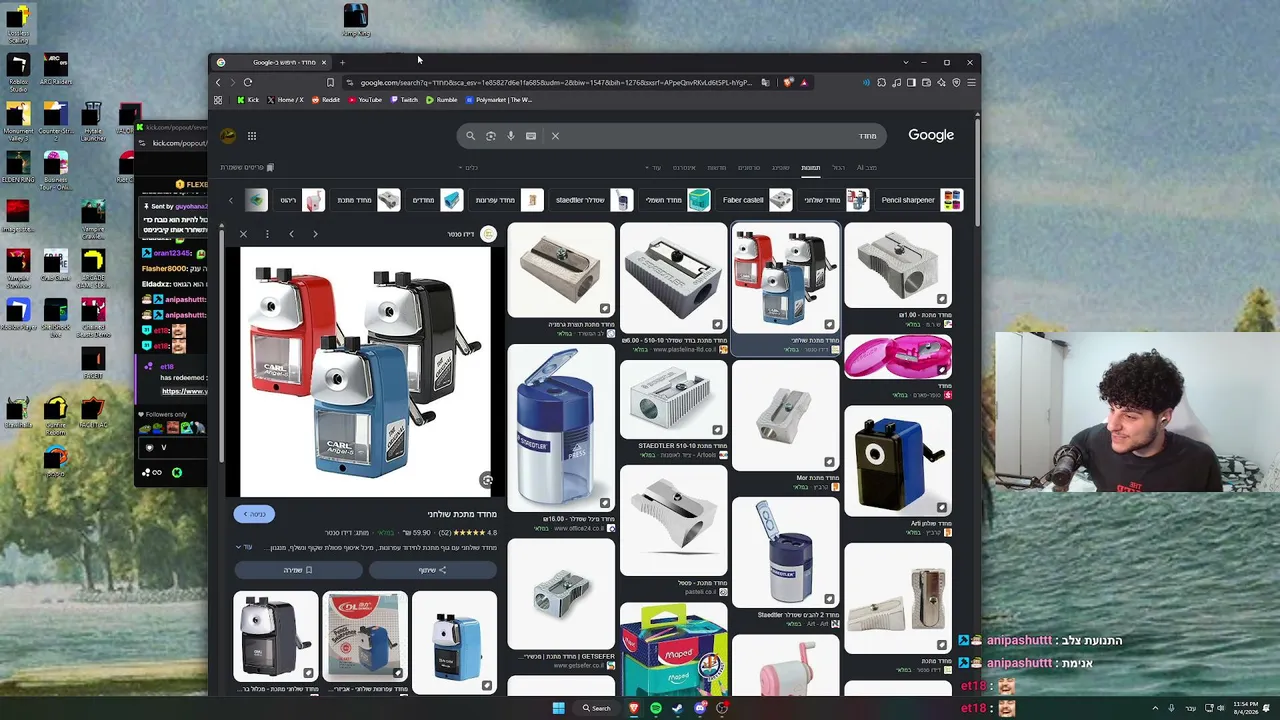The height and width of the screenshot is (720, 1280).
Task: Open the Twitch bookmark
Action: pos(404,100)
